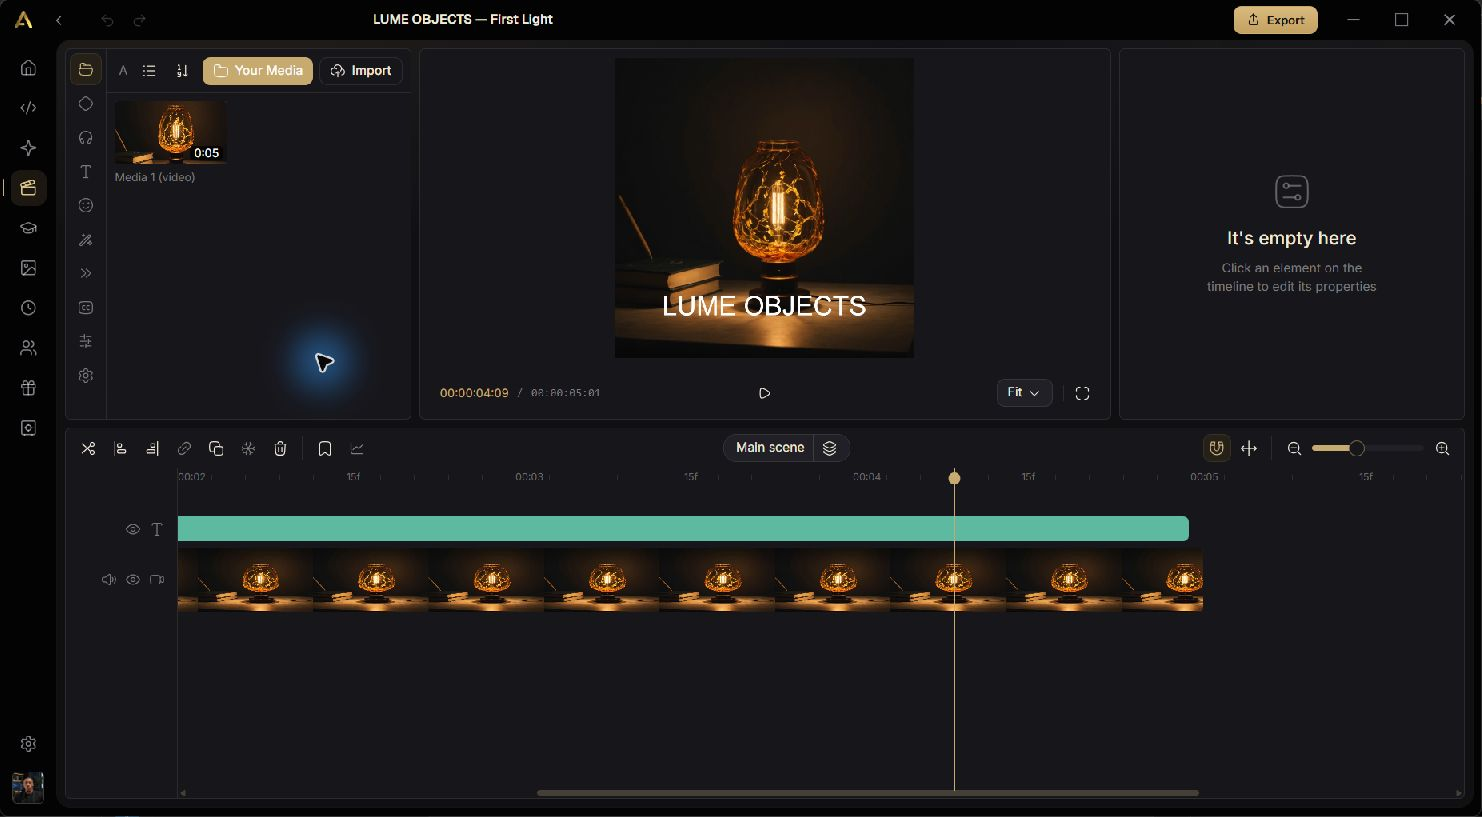This screenshot has width=1482, height=817.
Task: Click the Import button
Action: [x=361, y=71]
